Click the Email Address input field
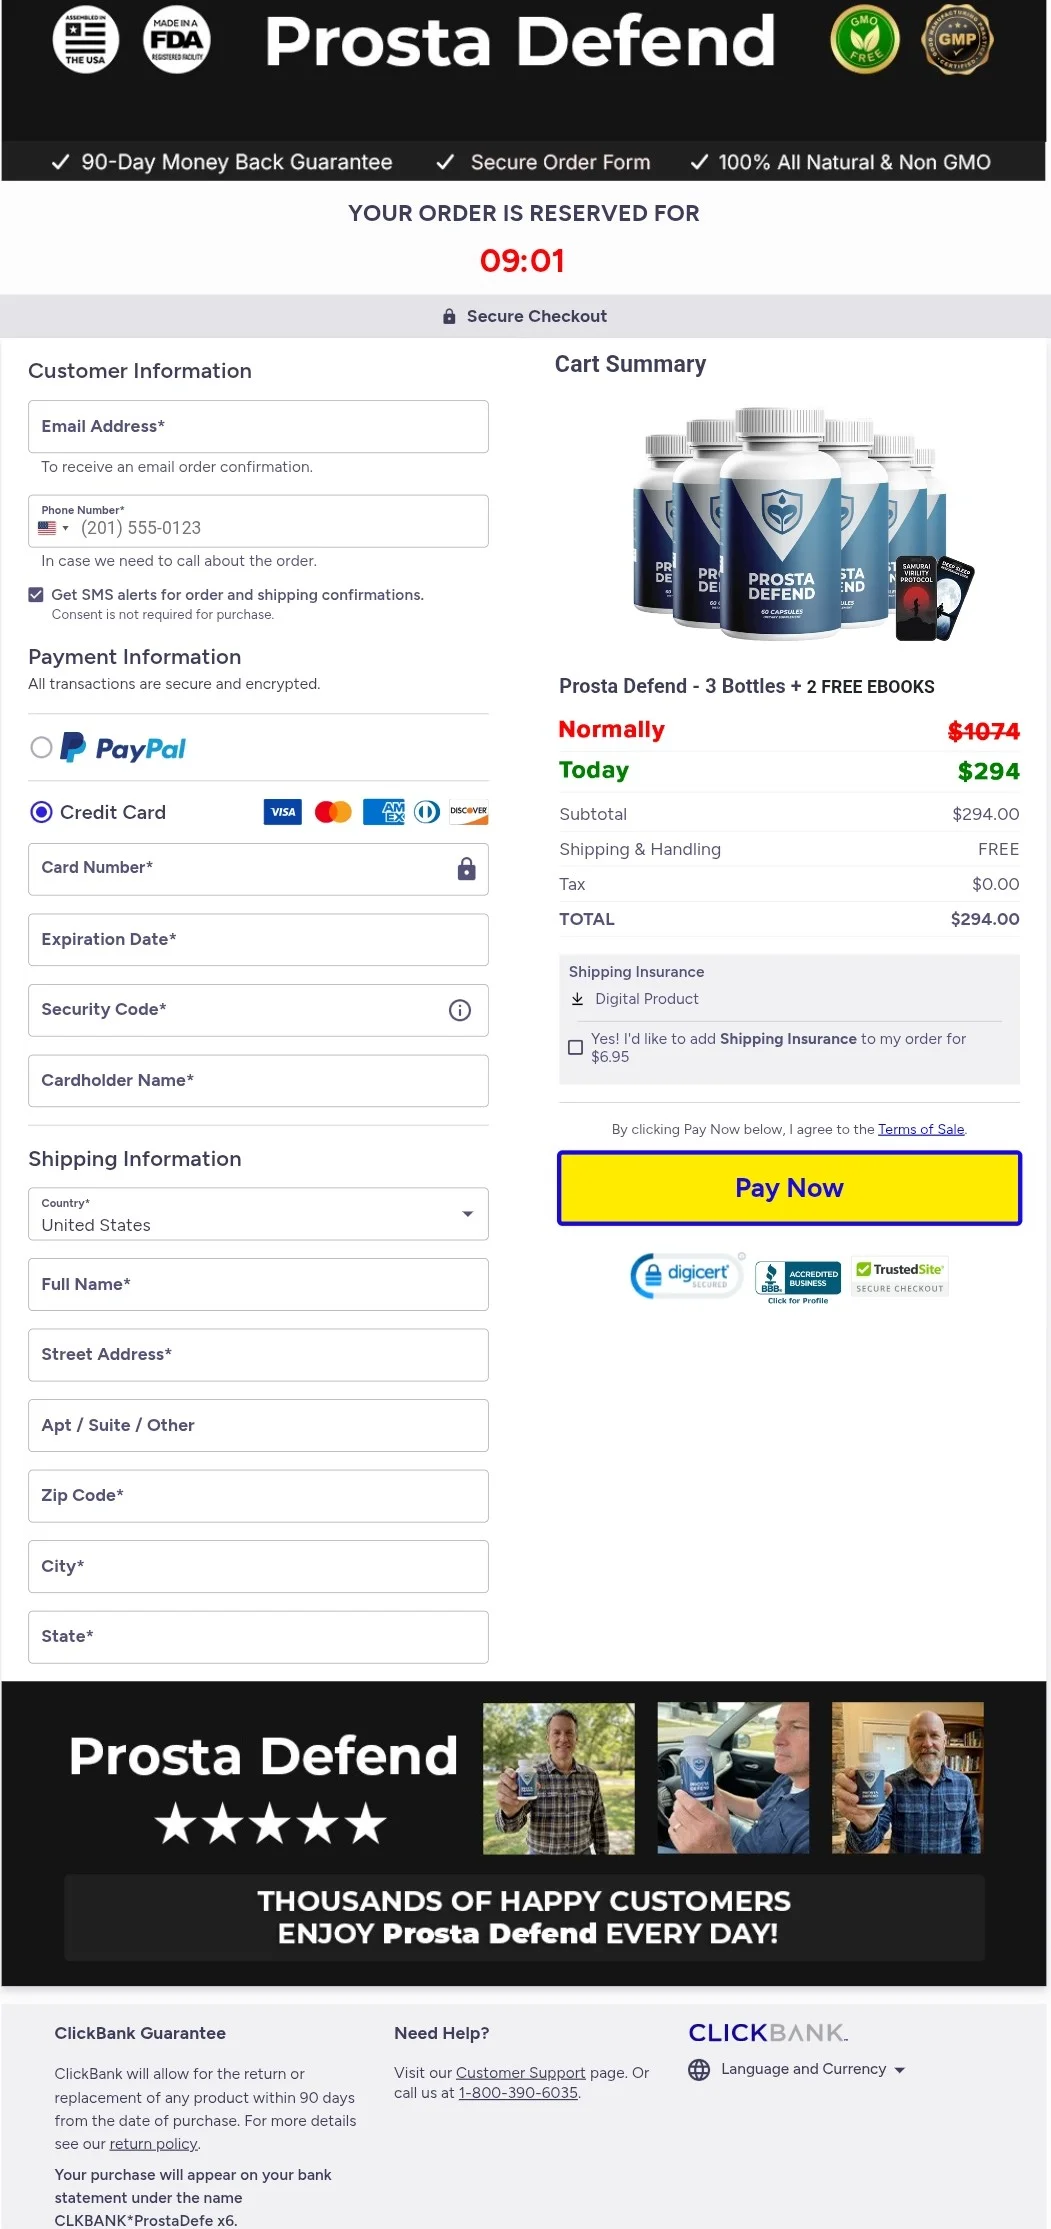Image resolution: width=1051 pixels, height=2229 pixels. pyautogui.click(x=258, y=427)
